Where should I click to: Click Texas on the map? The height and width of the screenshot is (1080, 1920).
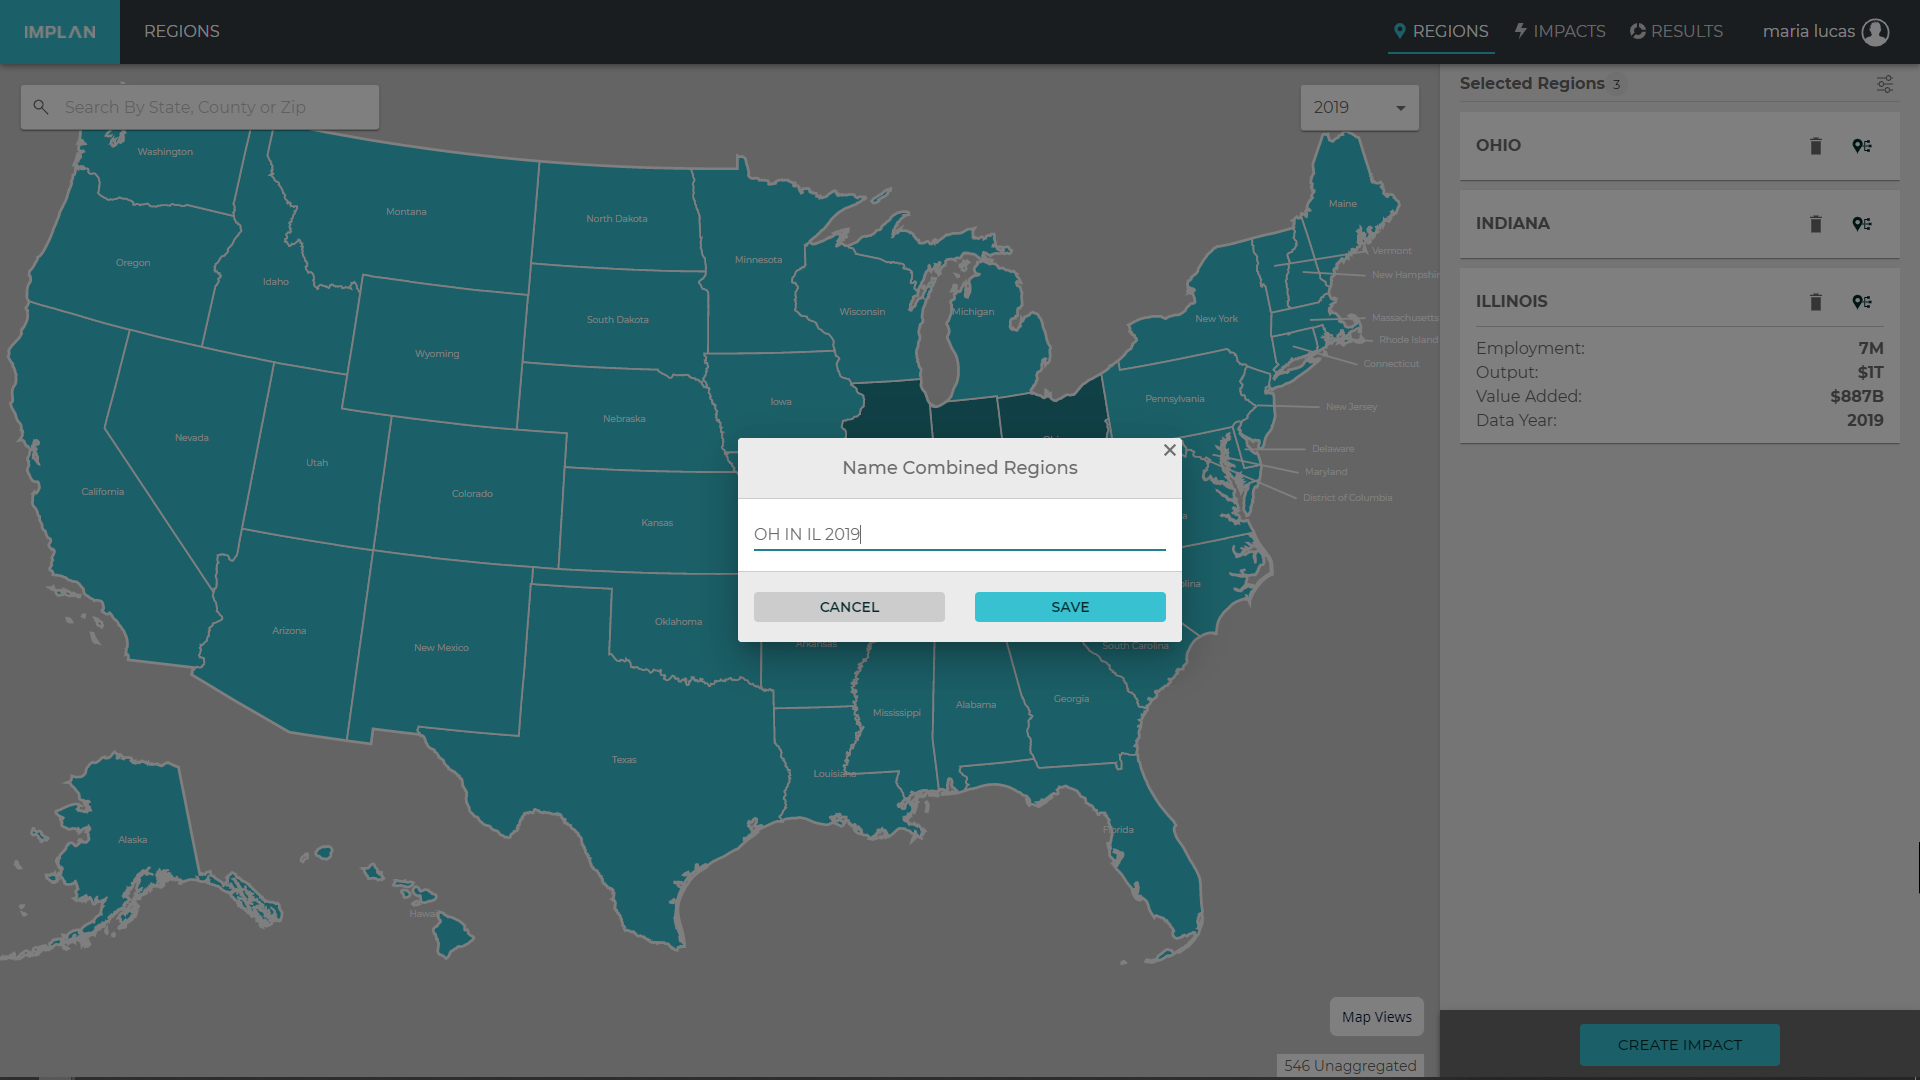point(624,760)
